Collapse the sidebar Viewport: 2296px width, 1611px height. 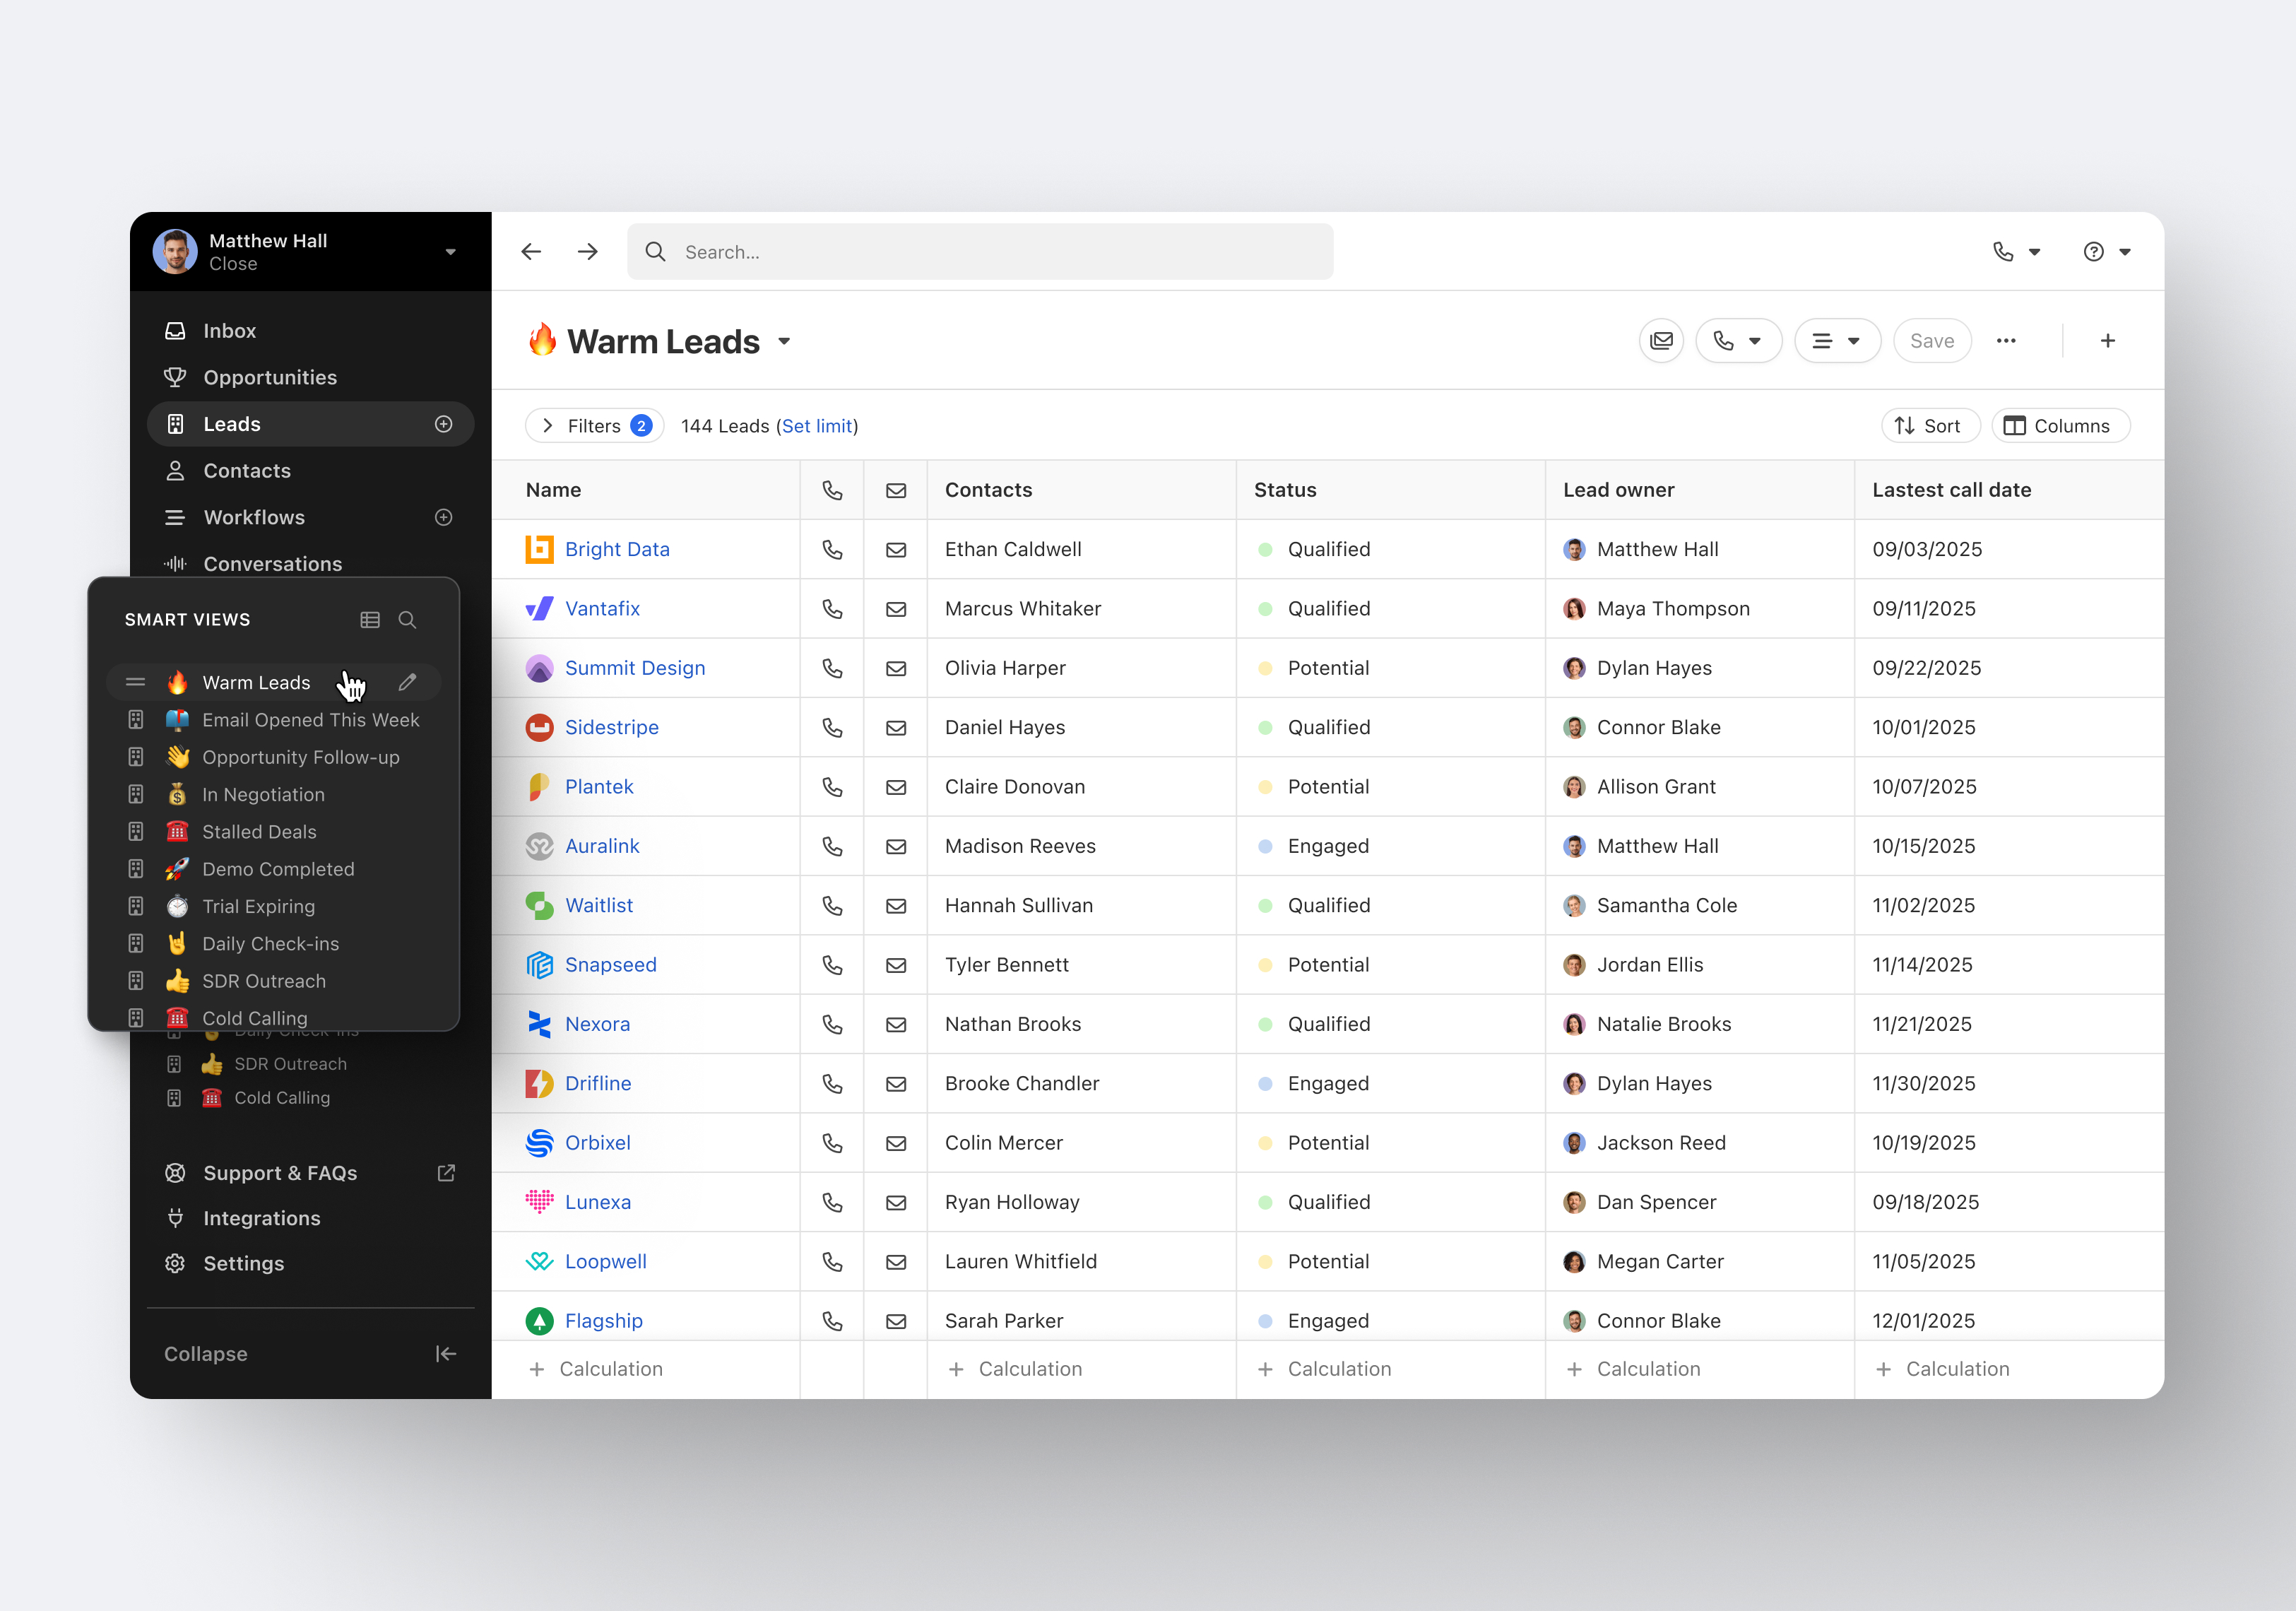click(445, 1354)
